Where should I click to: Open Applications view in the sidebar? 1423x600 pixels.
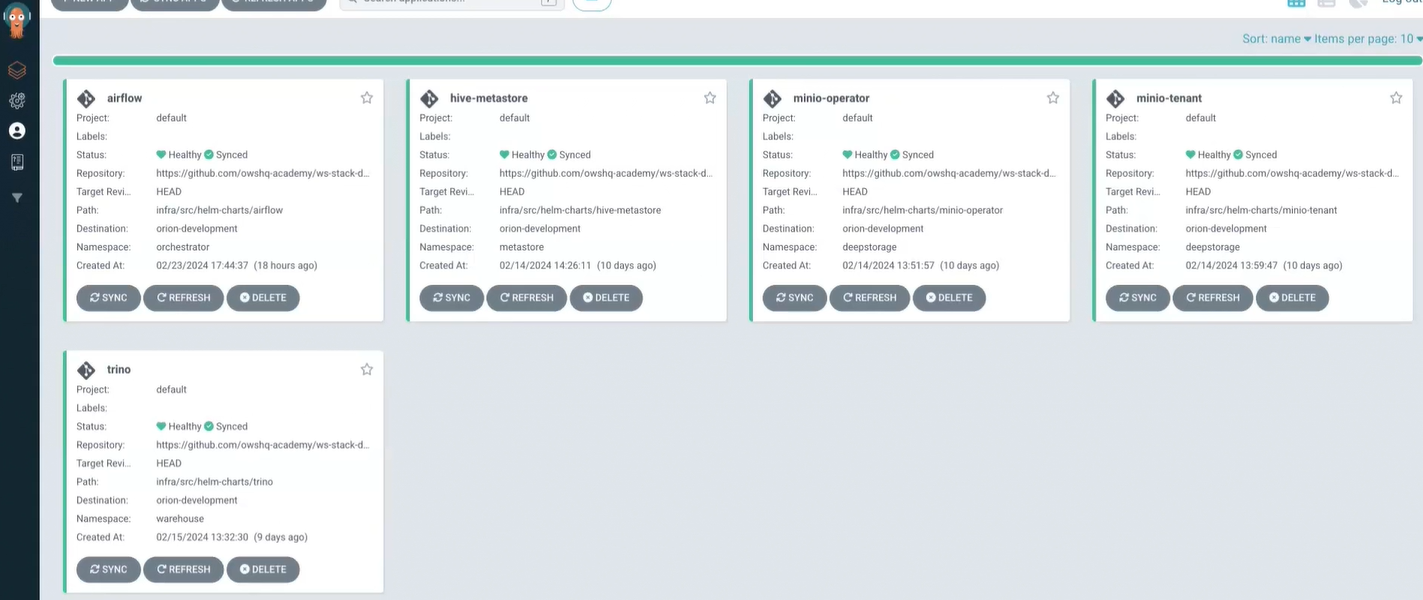pyautogui.click(x=17, y=71)
